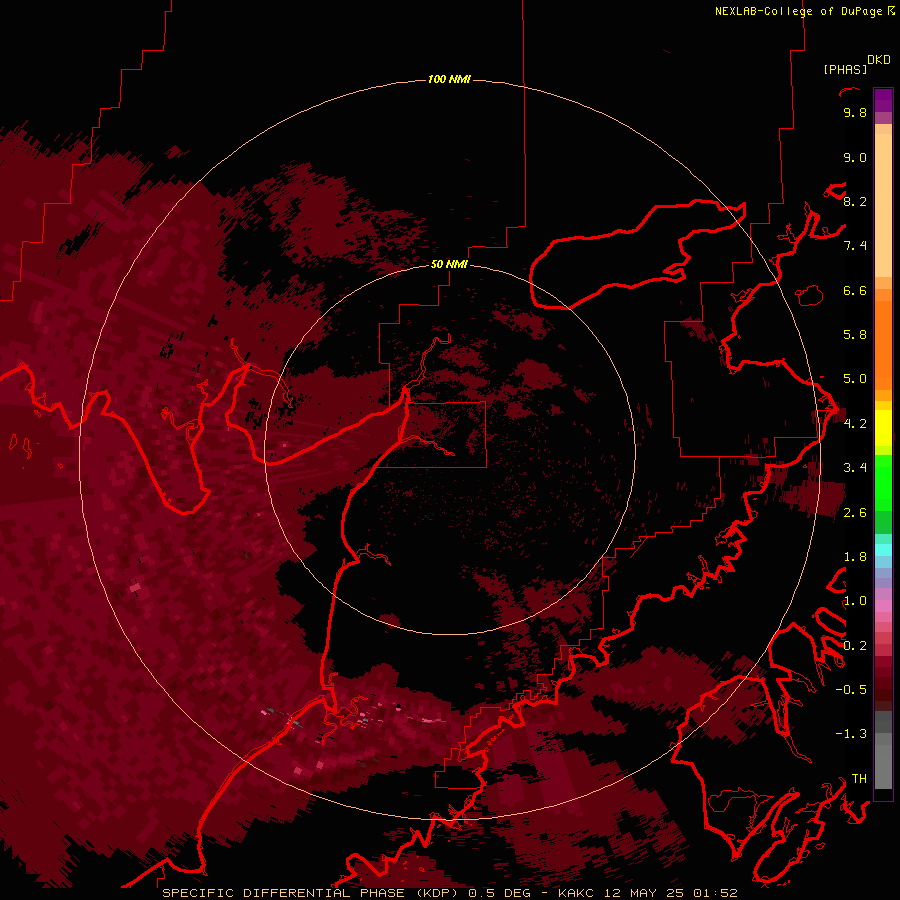Click the [PHAS] legend label

(845, 70)
